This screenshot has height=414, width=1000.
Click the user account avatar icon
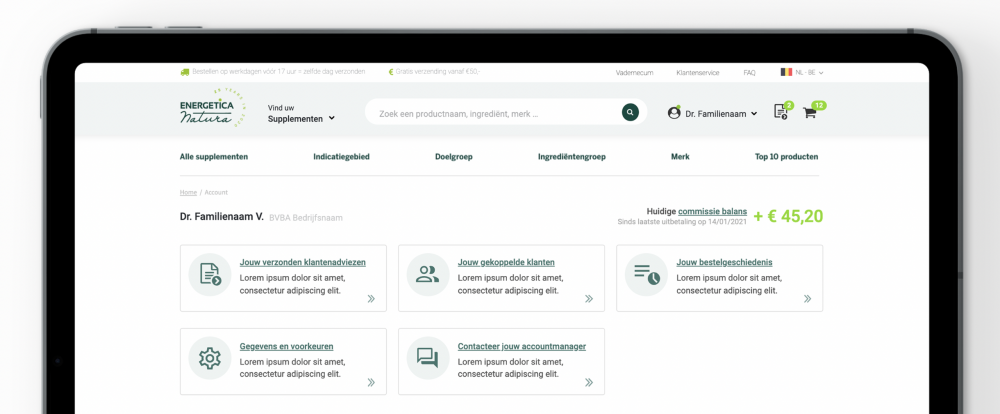674,113
